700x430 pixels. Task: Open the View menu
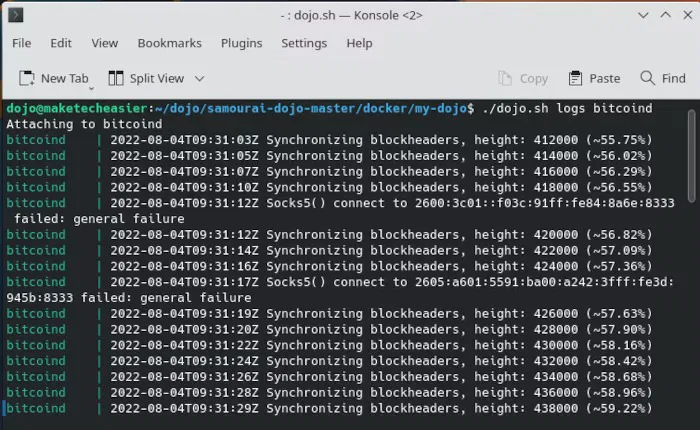105,43
